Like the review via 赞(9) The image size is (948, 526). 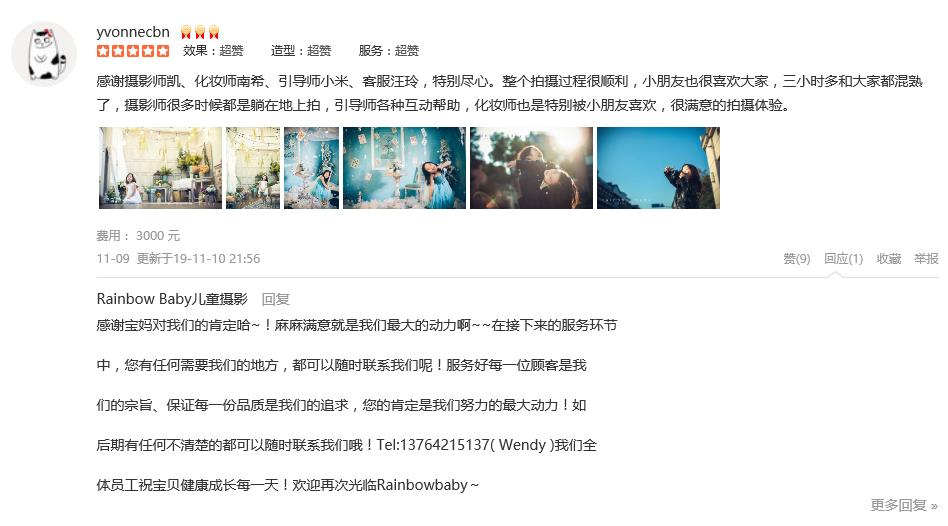tap(797, 259)
